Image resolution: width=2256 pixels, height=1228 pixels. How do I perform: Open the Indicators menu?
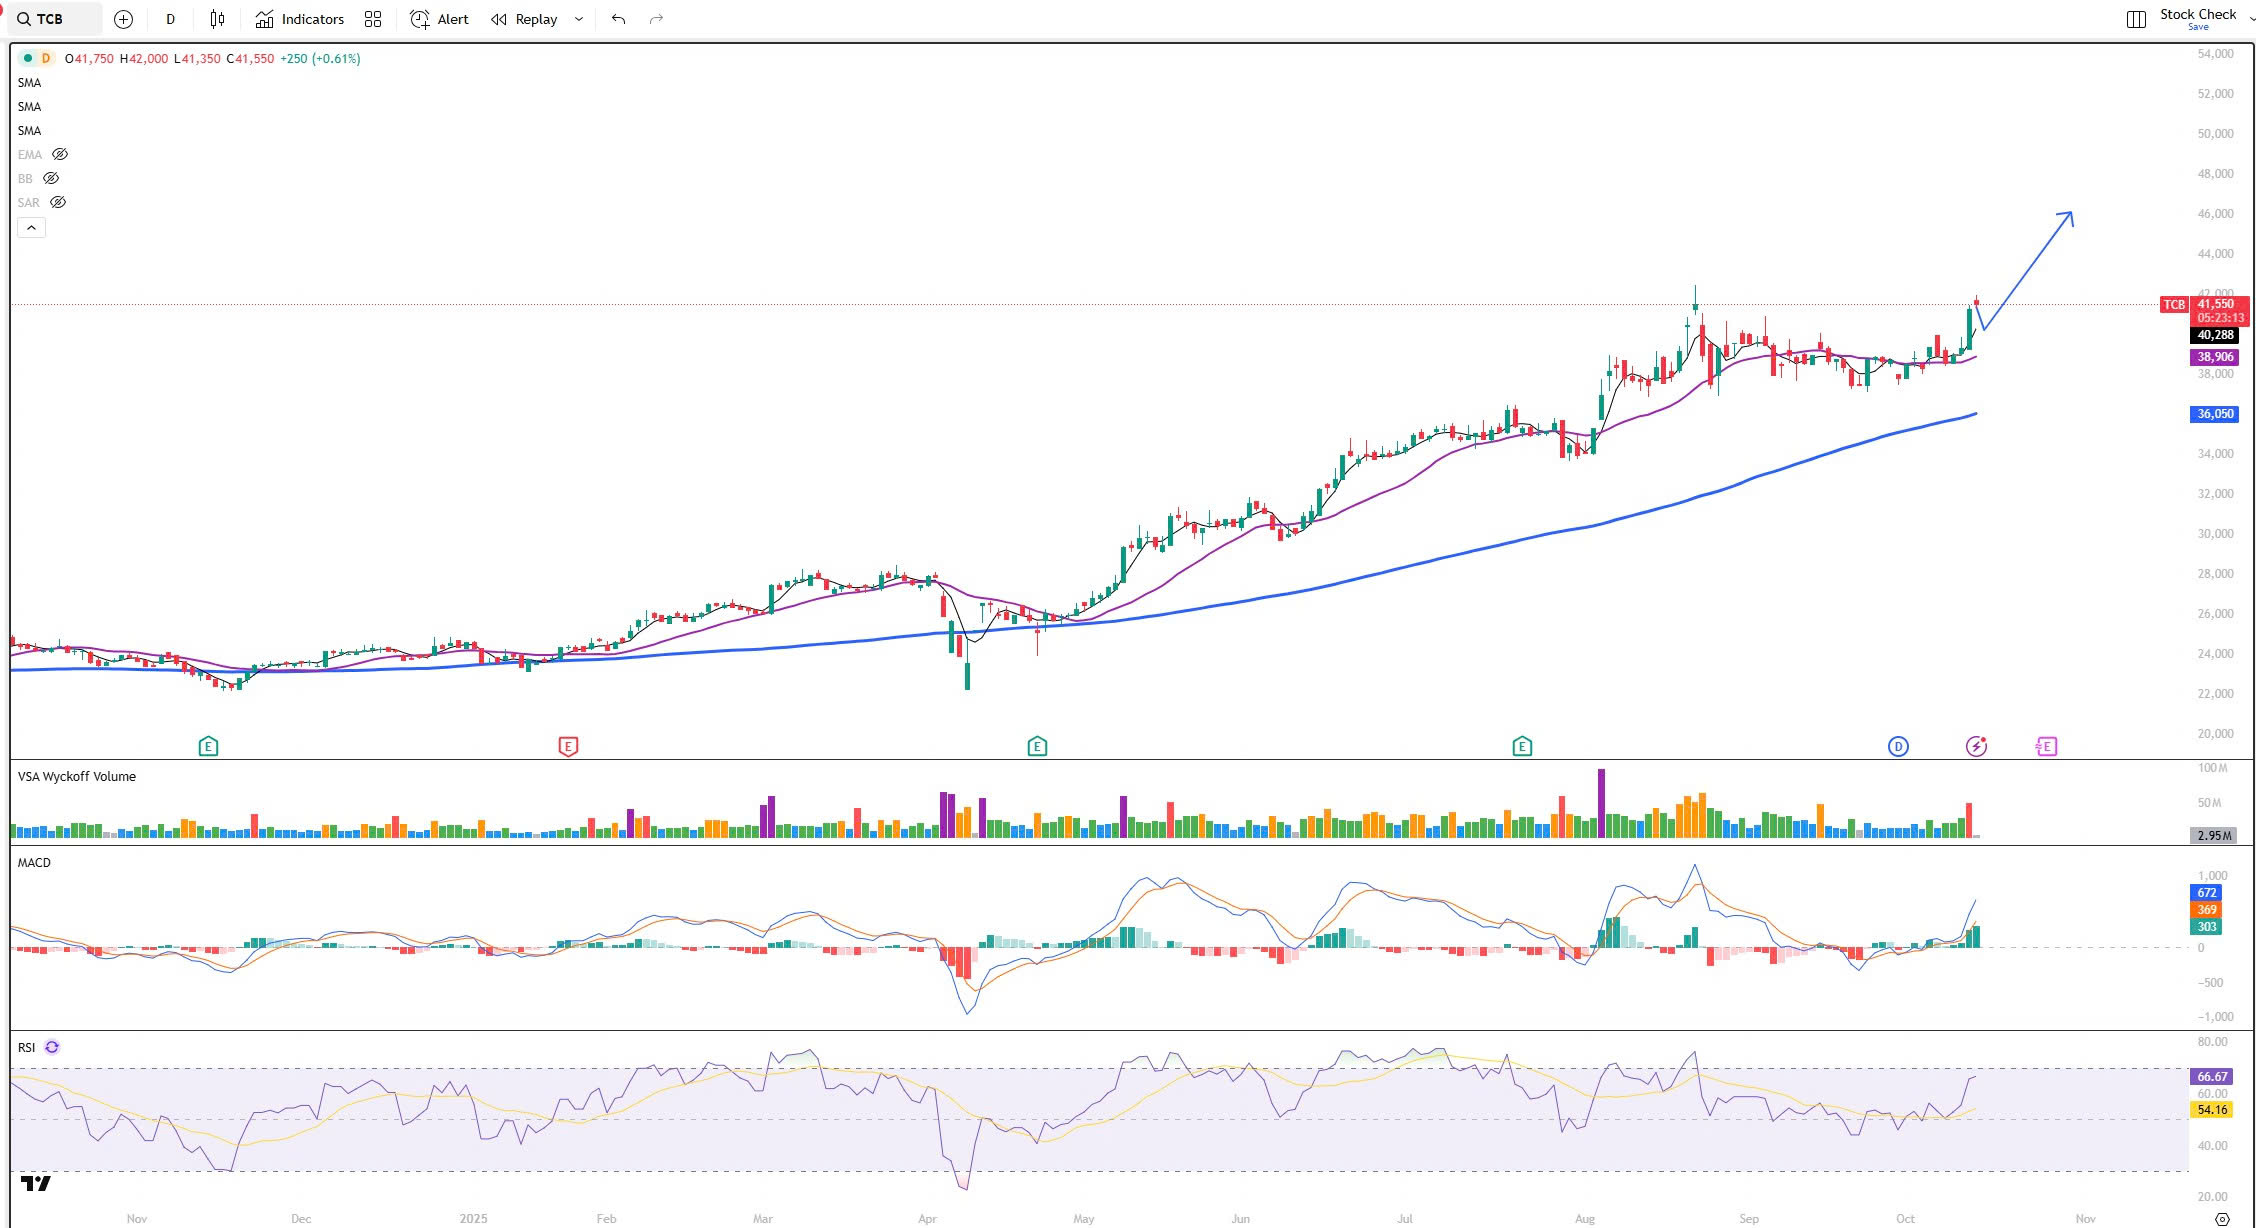299,19
